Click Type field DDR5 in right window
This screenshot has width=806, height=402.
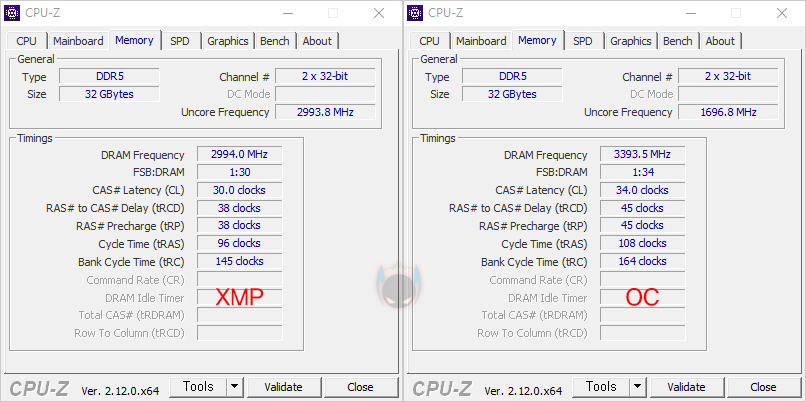pos(512,77)
